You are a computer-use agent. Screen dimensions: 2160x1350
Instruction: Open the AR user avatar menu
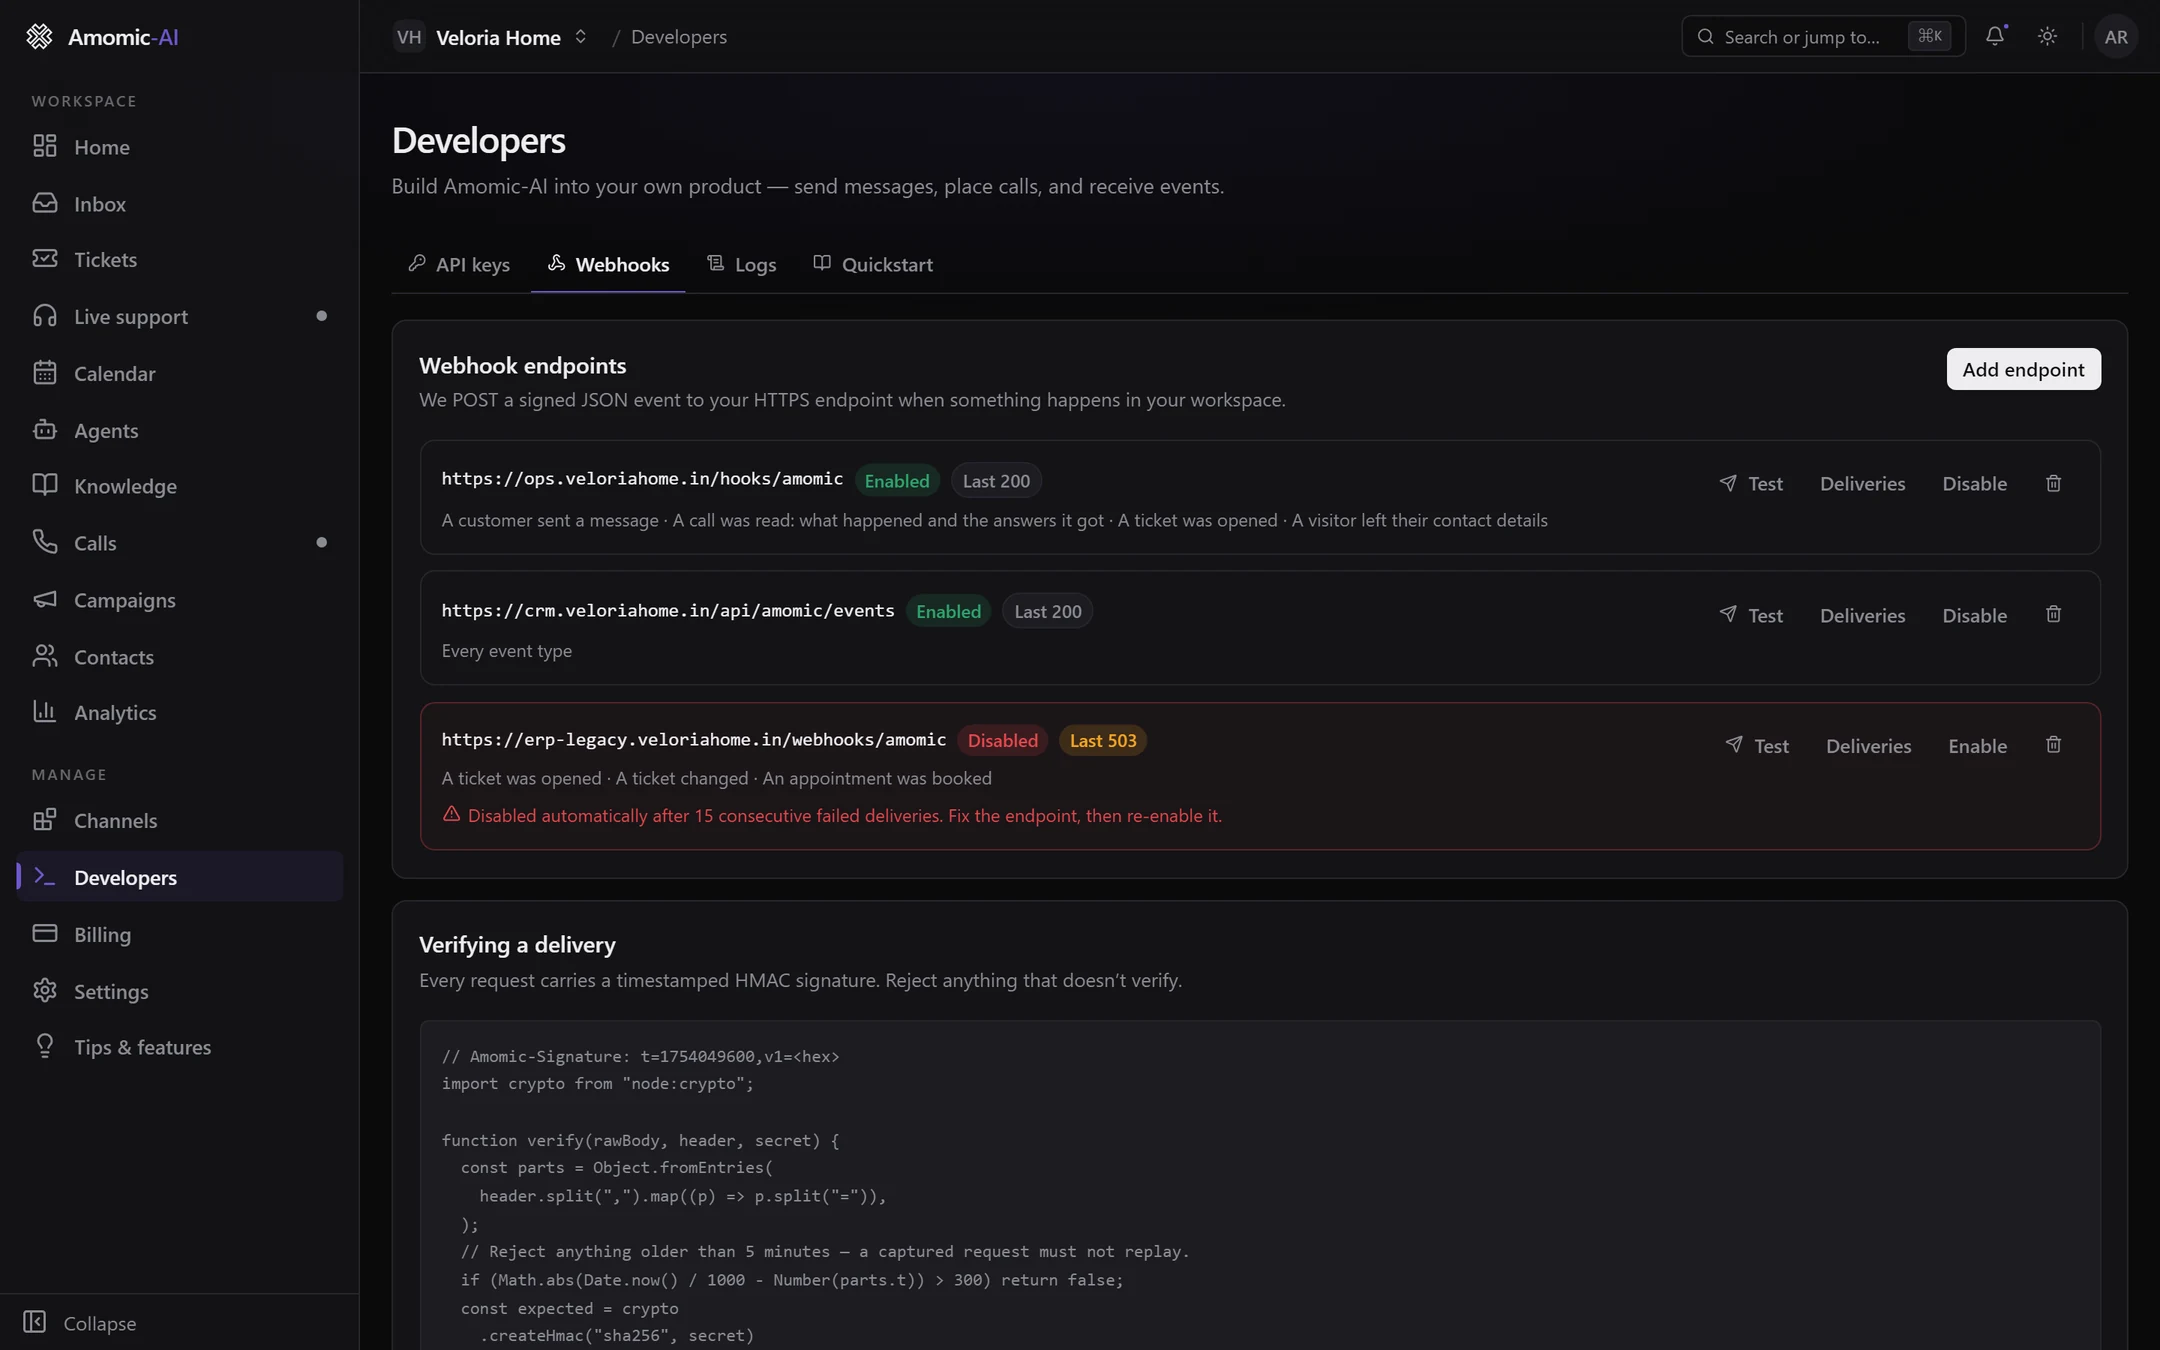(2116, 37)
